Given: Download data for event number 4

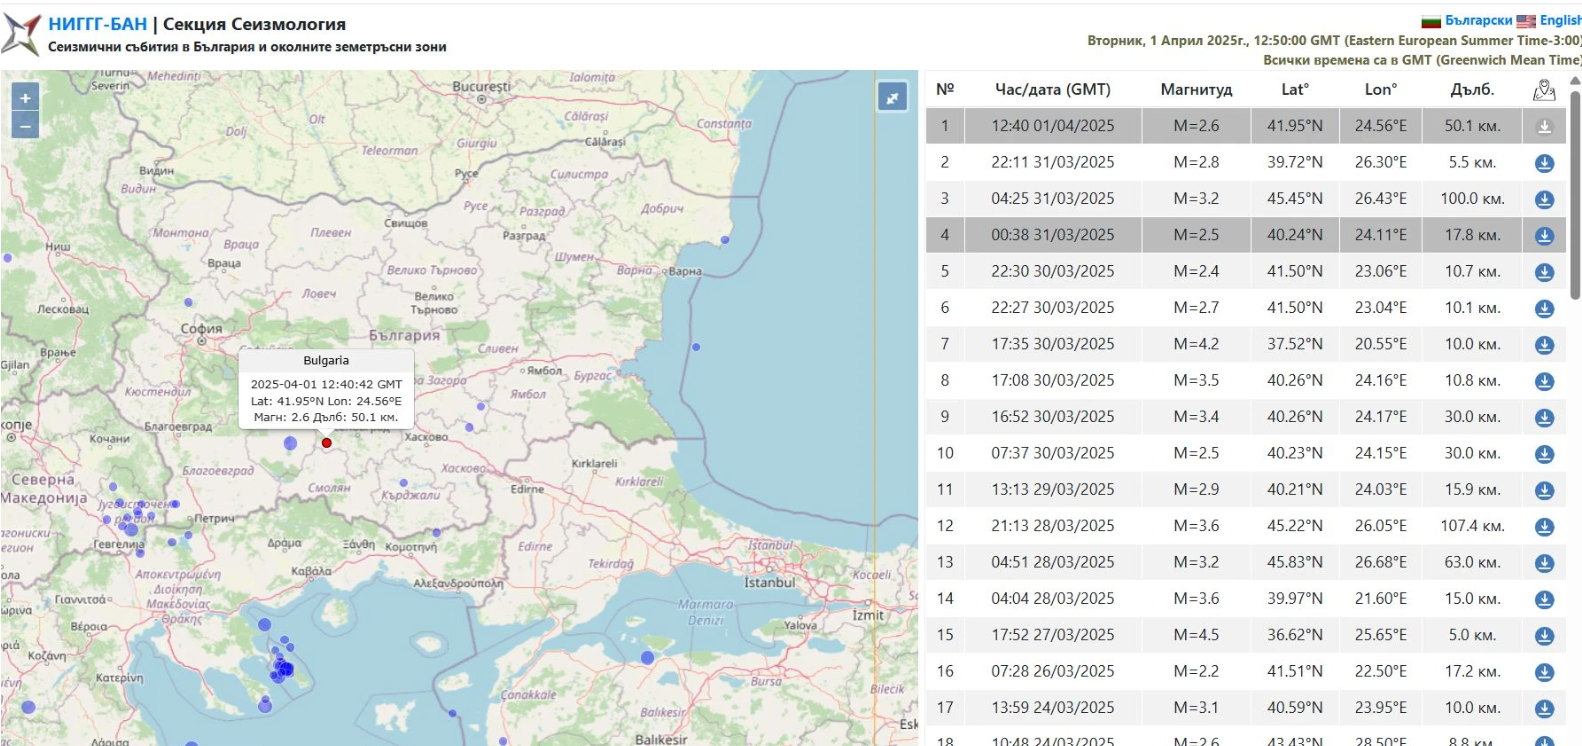Looking at the screenshot, I should pos(1544,236).
